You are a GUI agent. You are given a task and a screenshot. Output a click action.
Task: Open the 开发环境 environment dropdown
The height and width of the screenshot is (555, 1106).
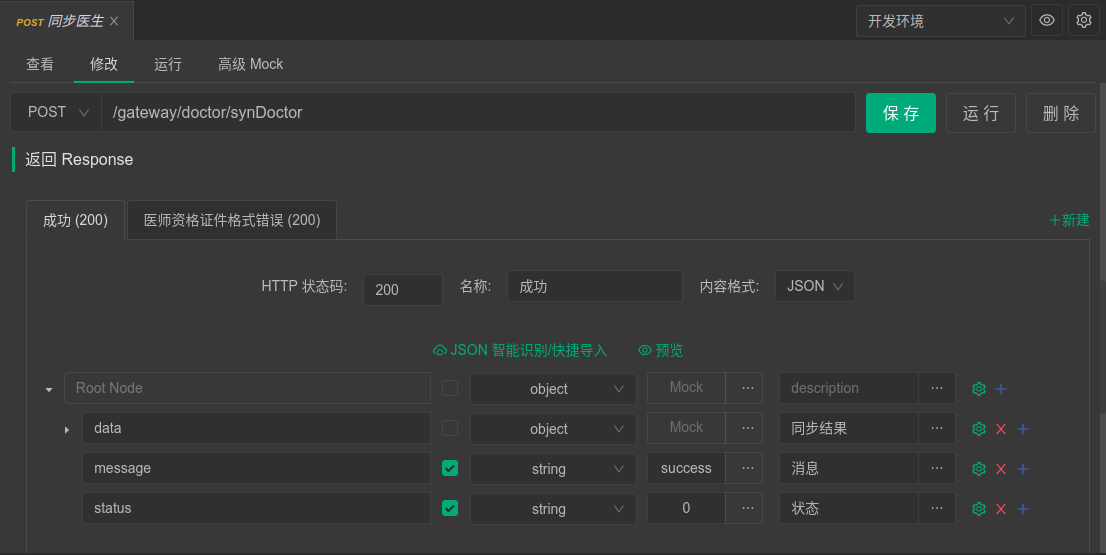tap(940, 21)
